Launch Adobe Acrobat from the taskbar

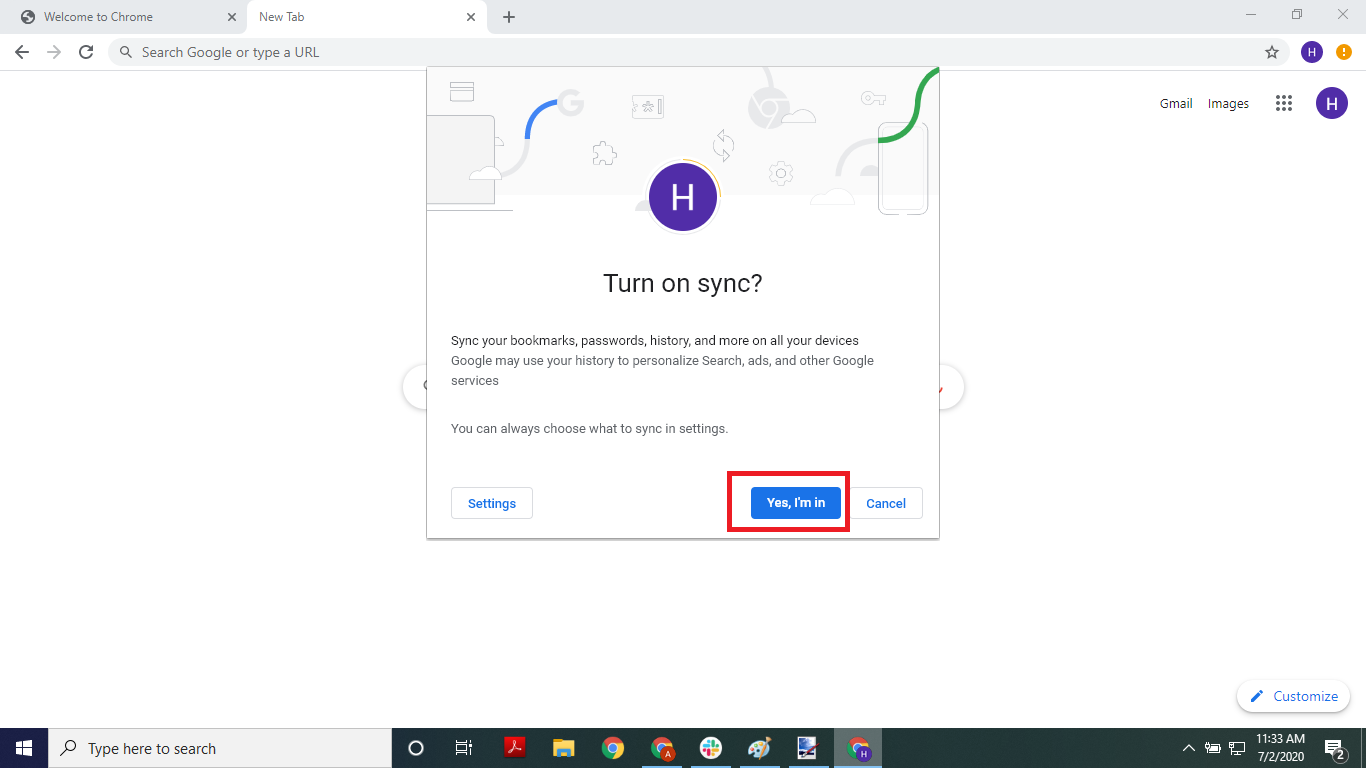click(x=514, y=748)
